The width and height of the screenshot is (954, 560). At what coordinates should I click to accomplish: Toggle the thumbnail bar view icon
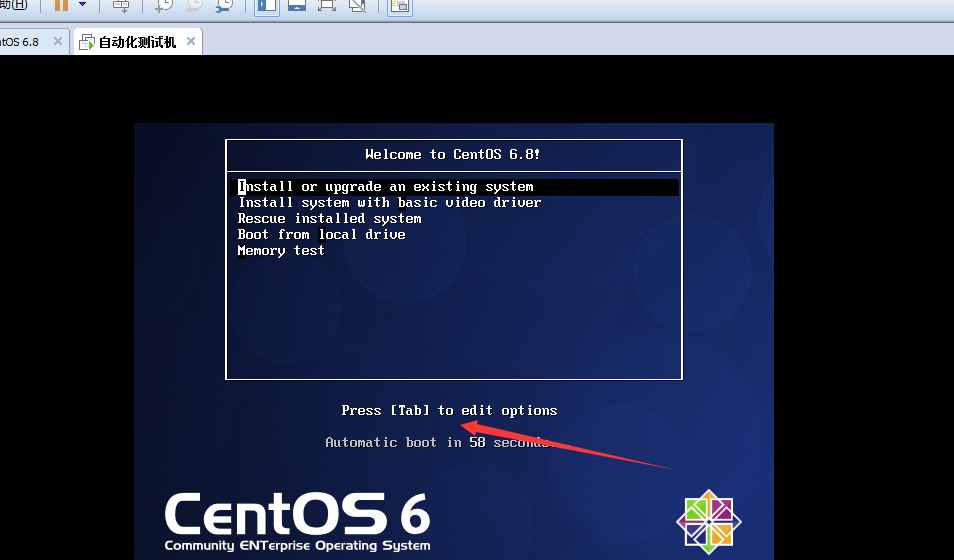(x=297, y=6)
